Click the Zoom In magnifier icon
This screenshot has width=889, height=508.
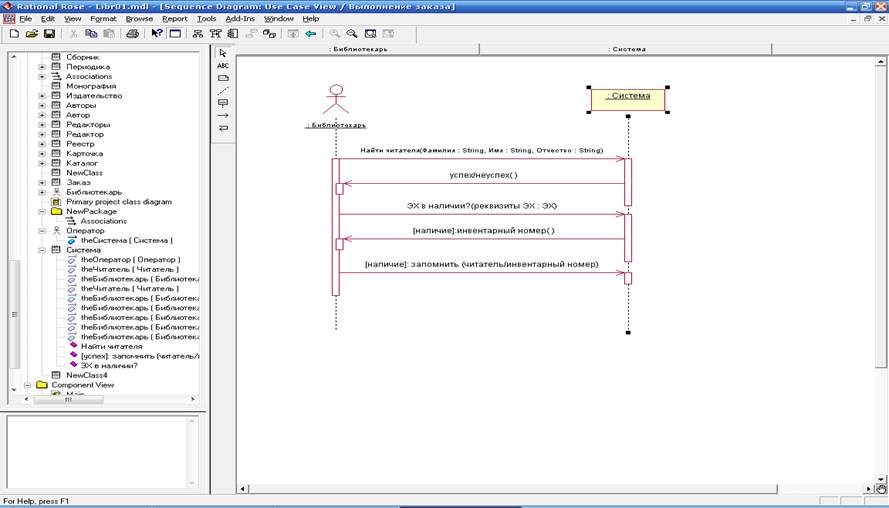coord(335,33)
